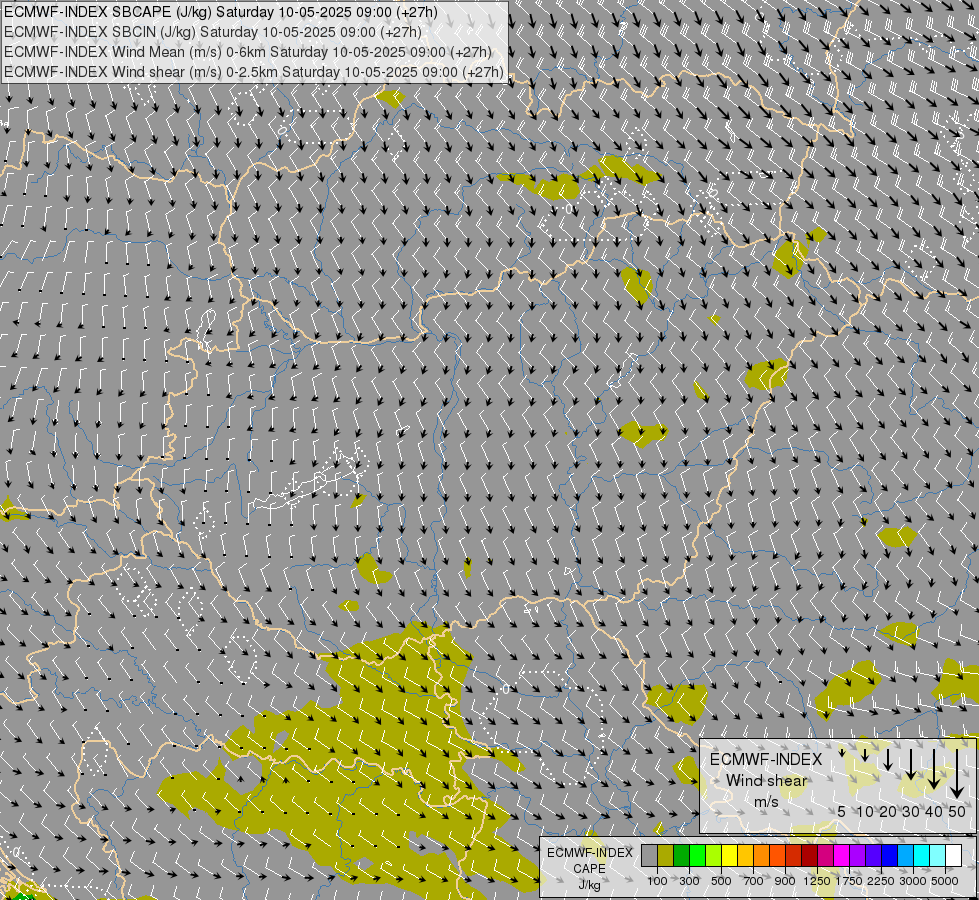
Task: Click the '3000' tick label on CAPE scale
Action: pyautogui.click(x=913, y=881)
